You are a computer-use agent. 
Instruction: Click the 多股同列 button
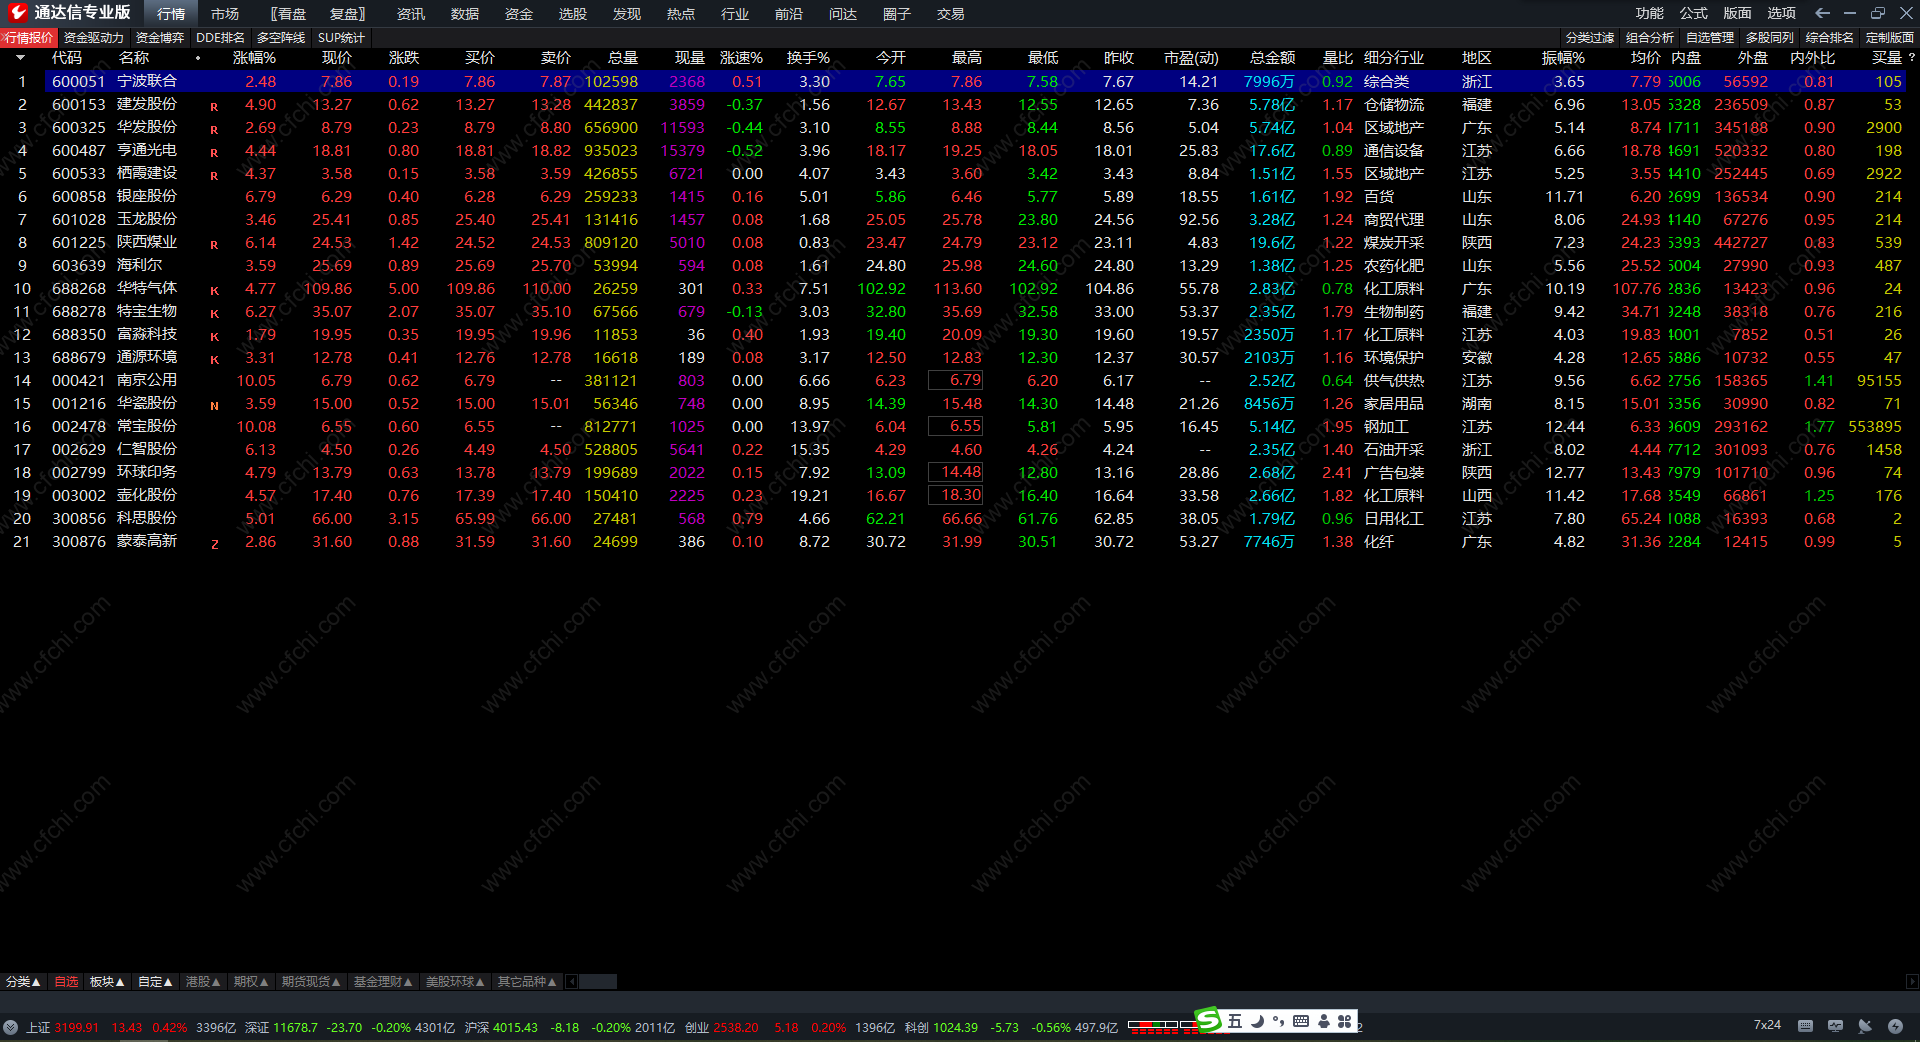pos(1770,38)
